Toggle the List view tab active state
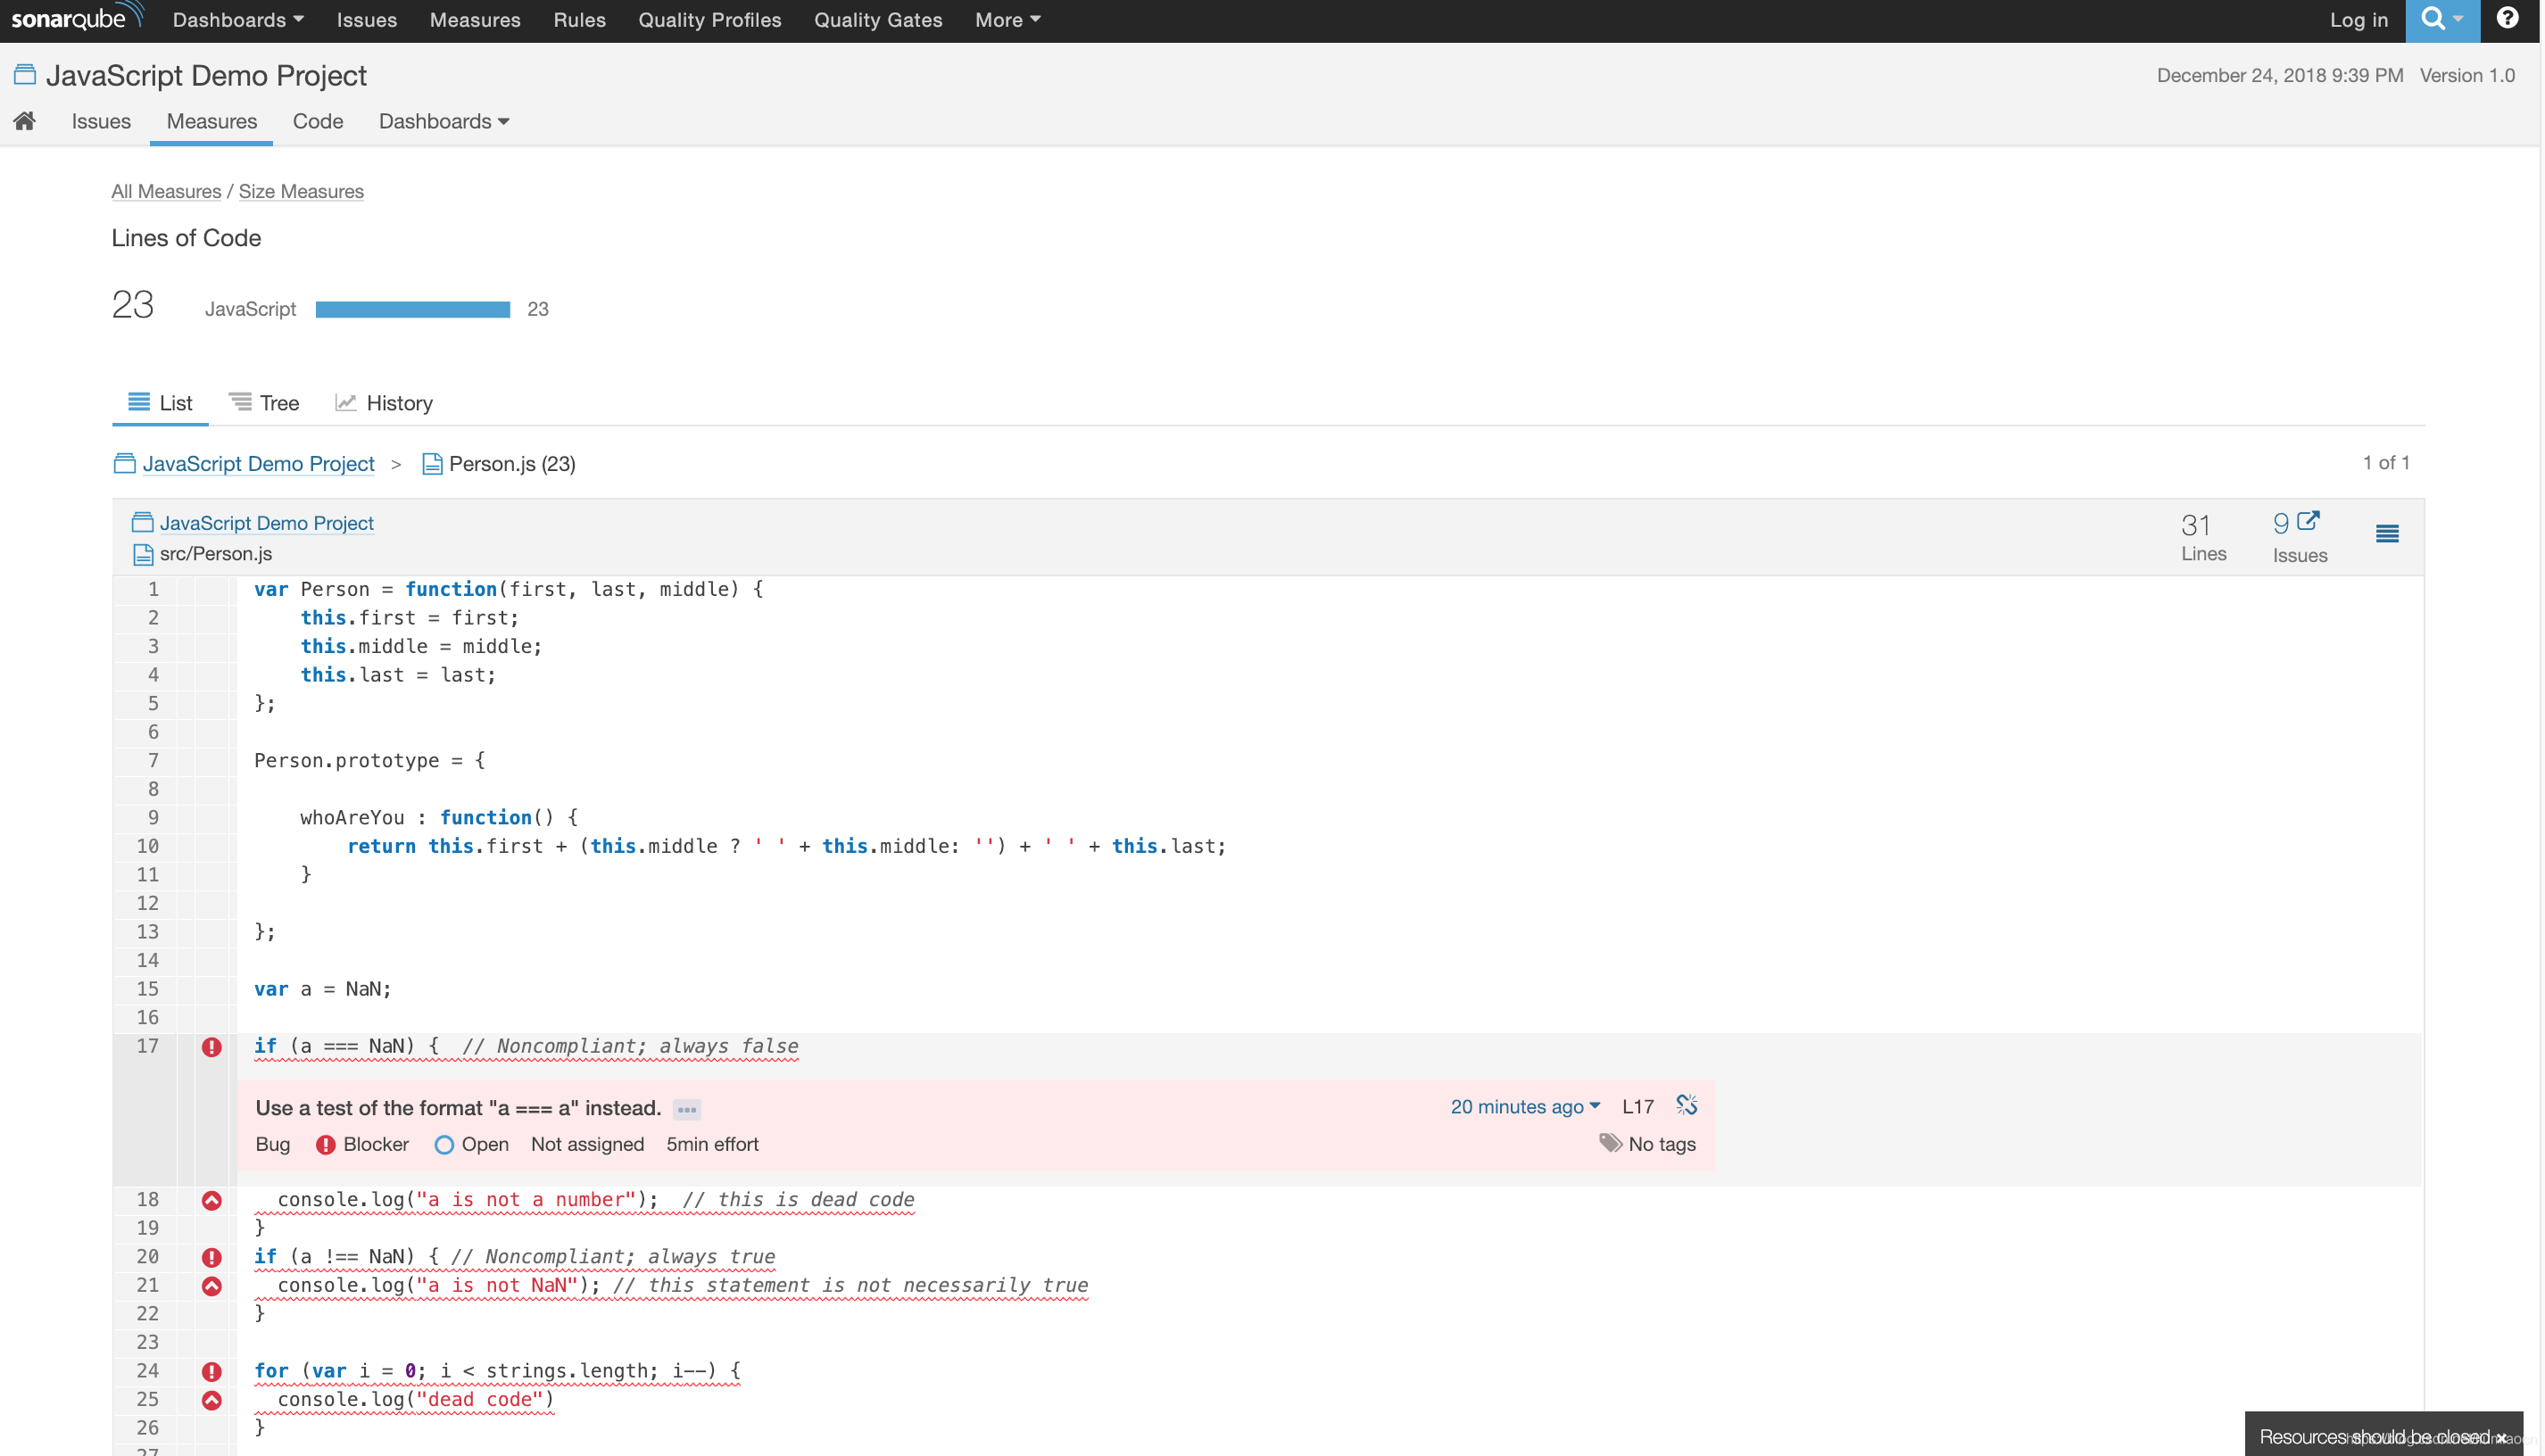Image resolution: width=2545 pixels, height=1456 pixels. click(157, 402)
